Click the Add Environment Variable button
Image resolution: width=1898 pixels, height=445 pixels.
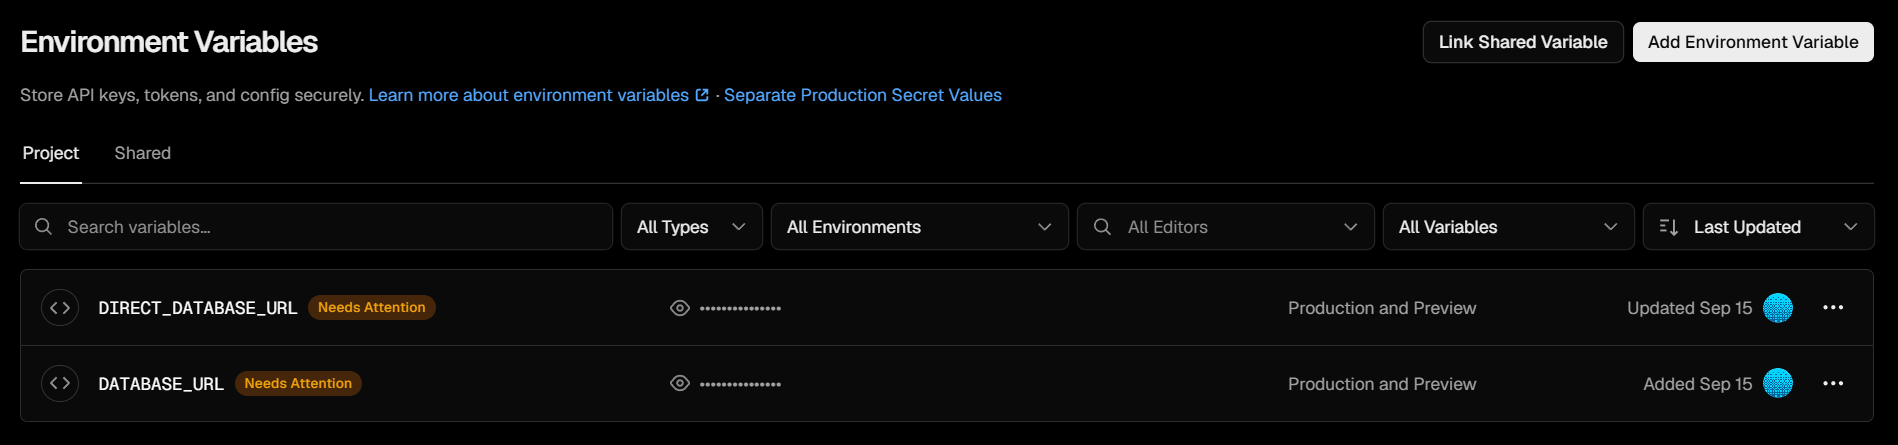point(1753,42)
